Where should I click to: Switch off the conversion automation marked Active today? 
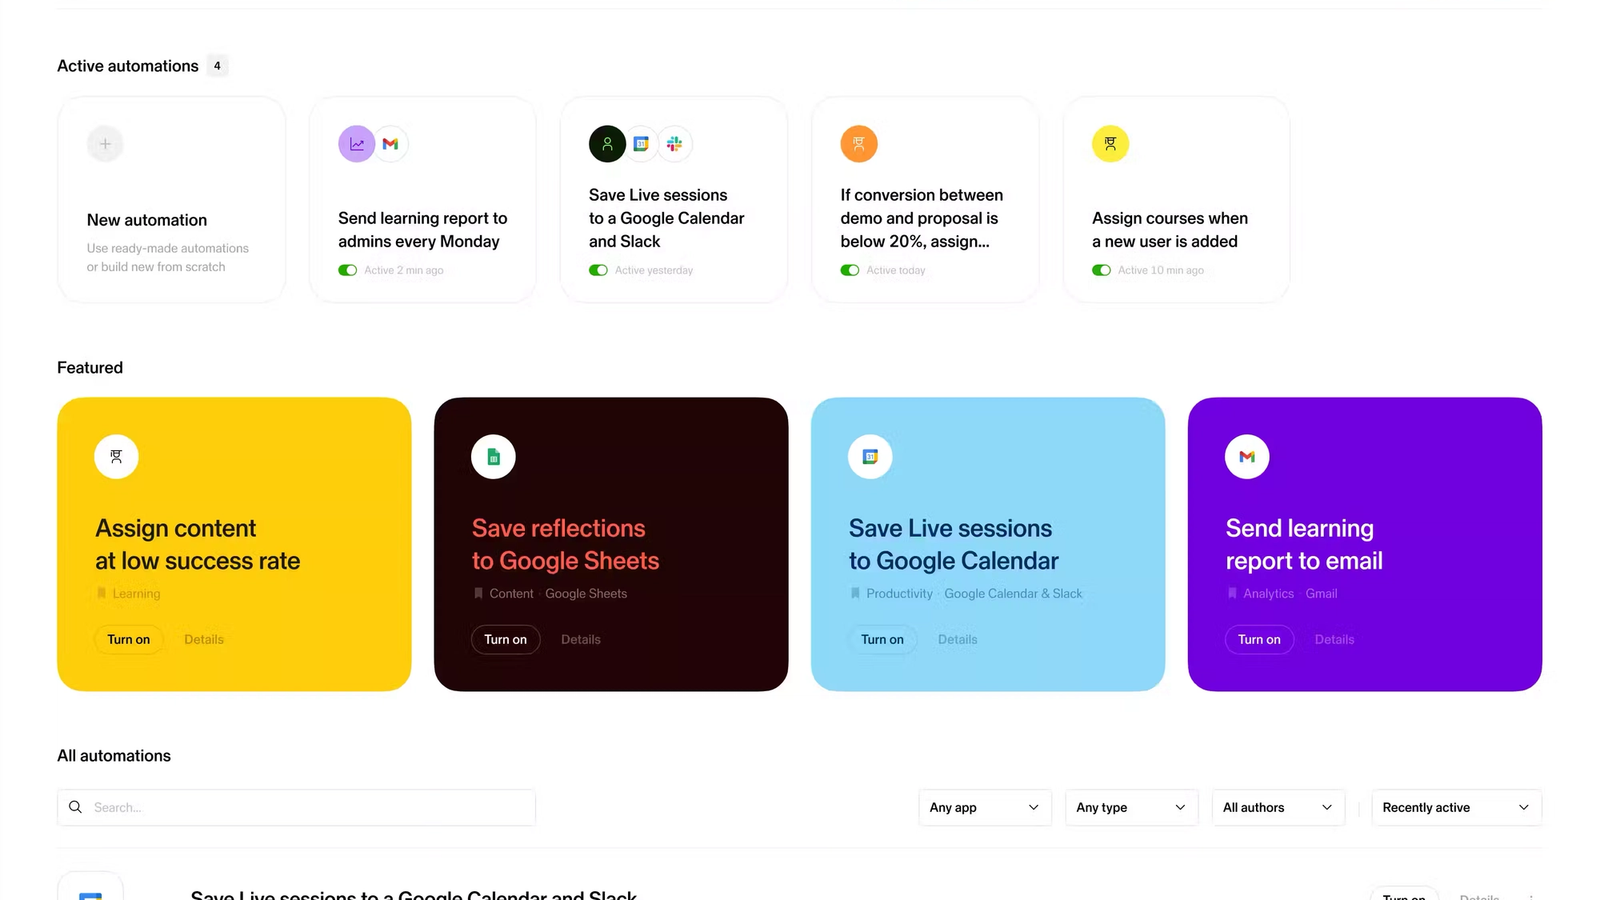[850, 270]
